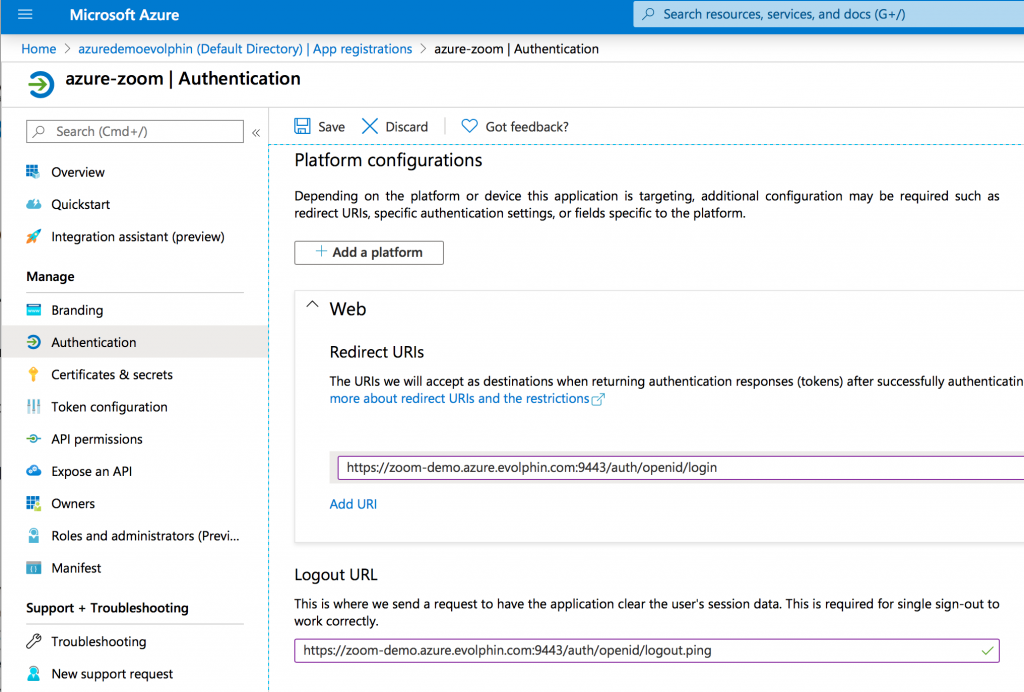Save the authentication settings

320,126
